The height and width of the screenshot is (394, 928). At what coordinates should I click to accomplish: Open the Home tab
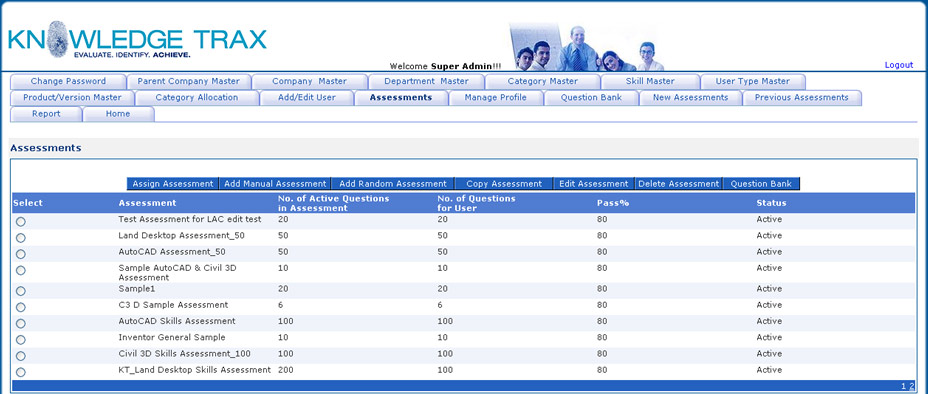pyautogui.click(x=118, y=114)
